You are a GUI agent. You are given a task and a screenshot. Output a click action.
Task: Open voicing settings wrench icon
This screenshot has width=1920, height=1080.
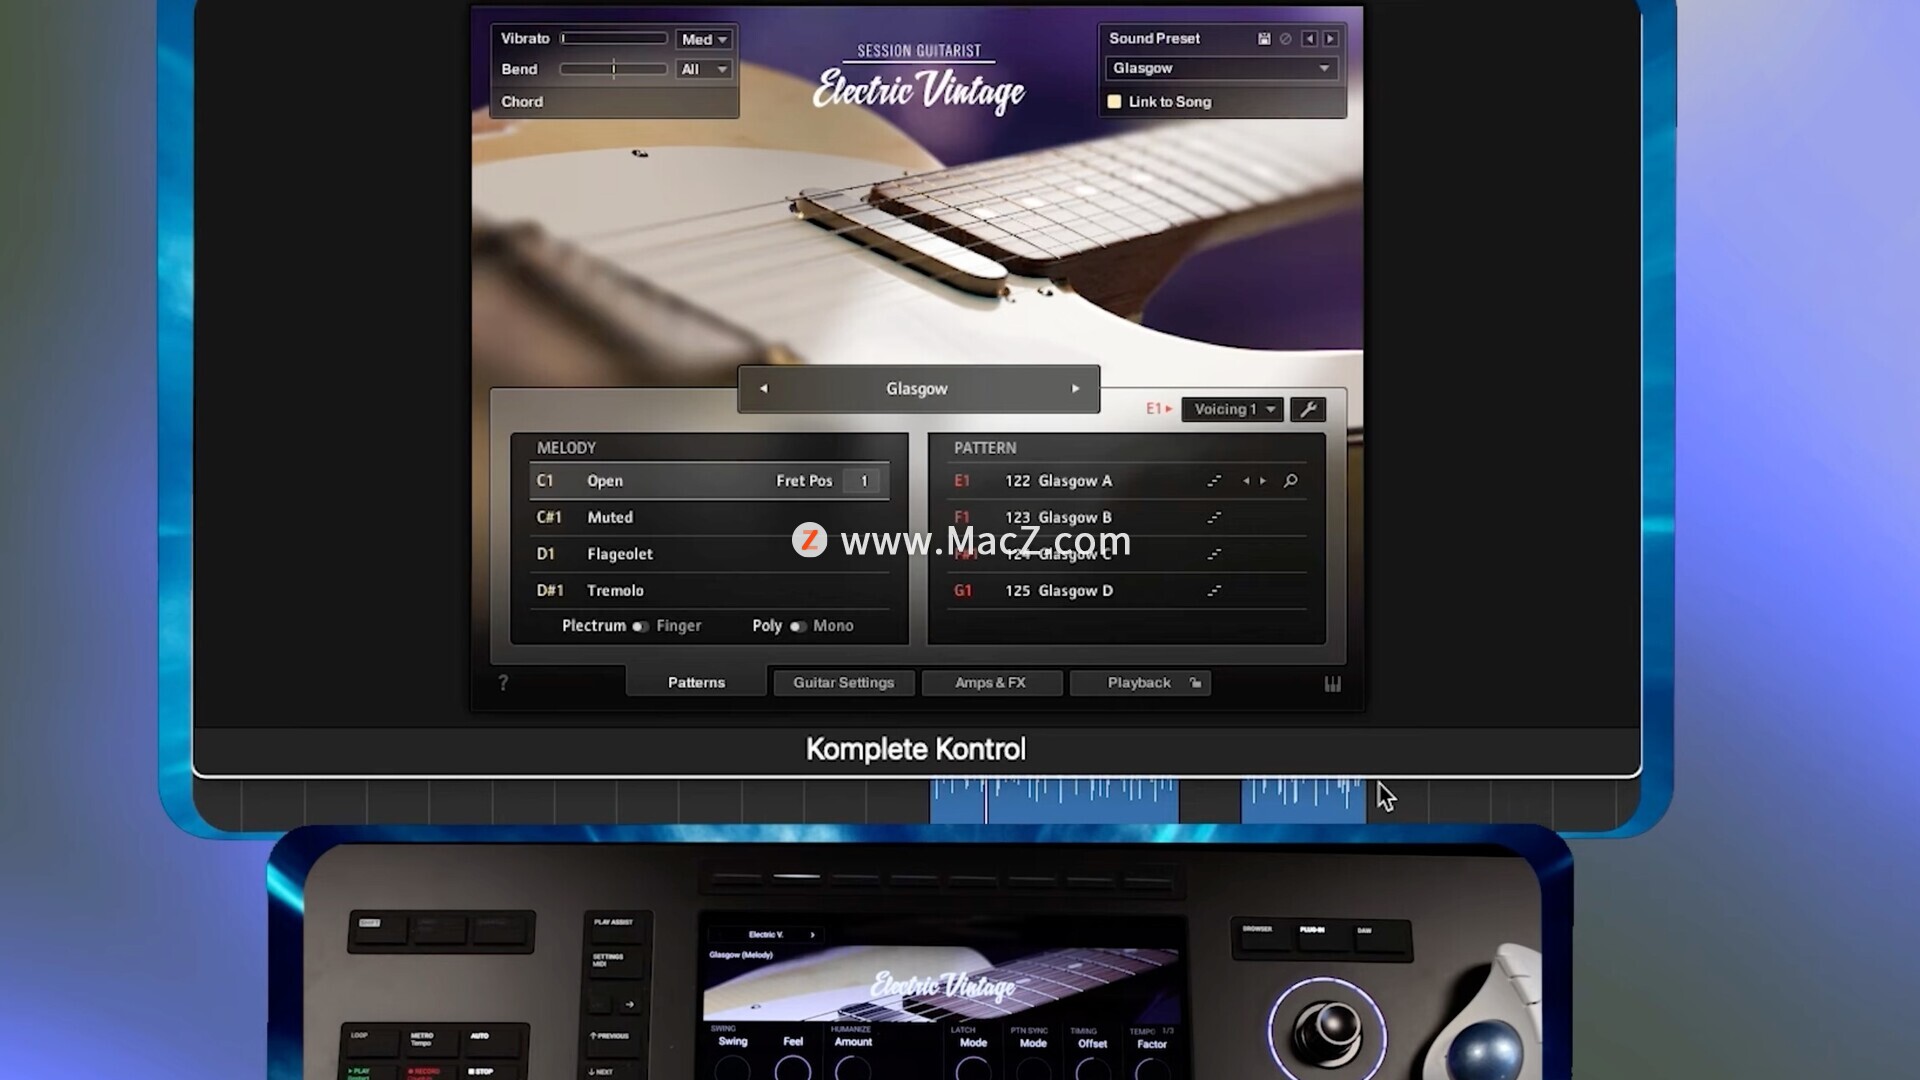pyautogui.click(x=1308, y=409)
